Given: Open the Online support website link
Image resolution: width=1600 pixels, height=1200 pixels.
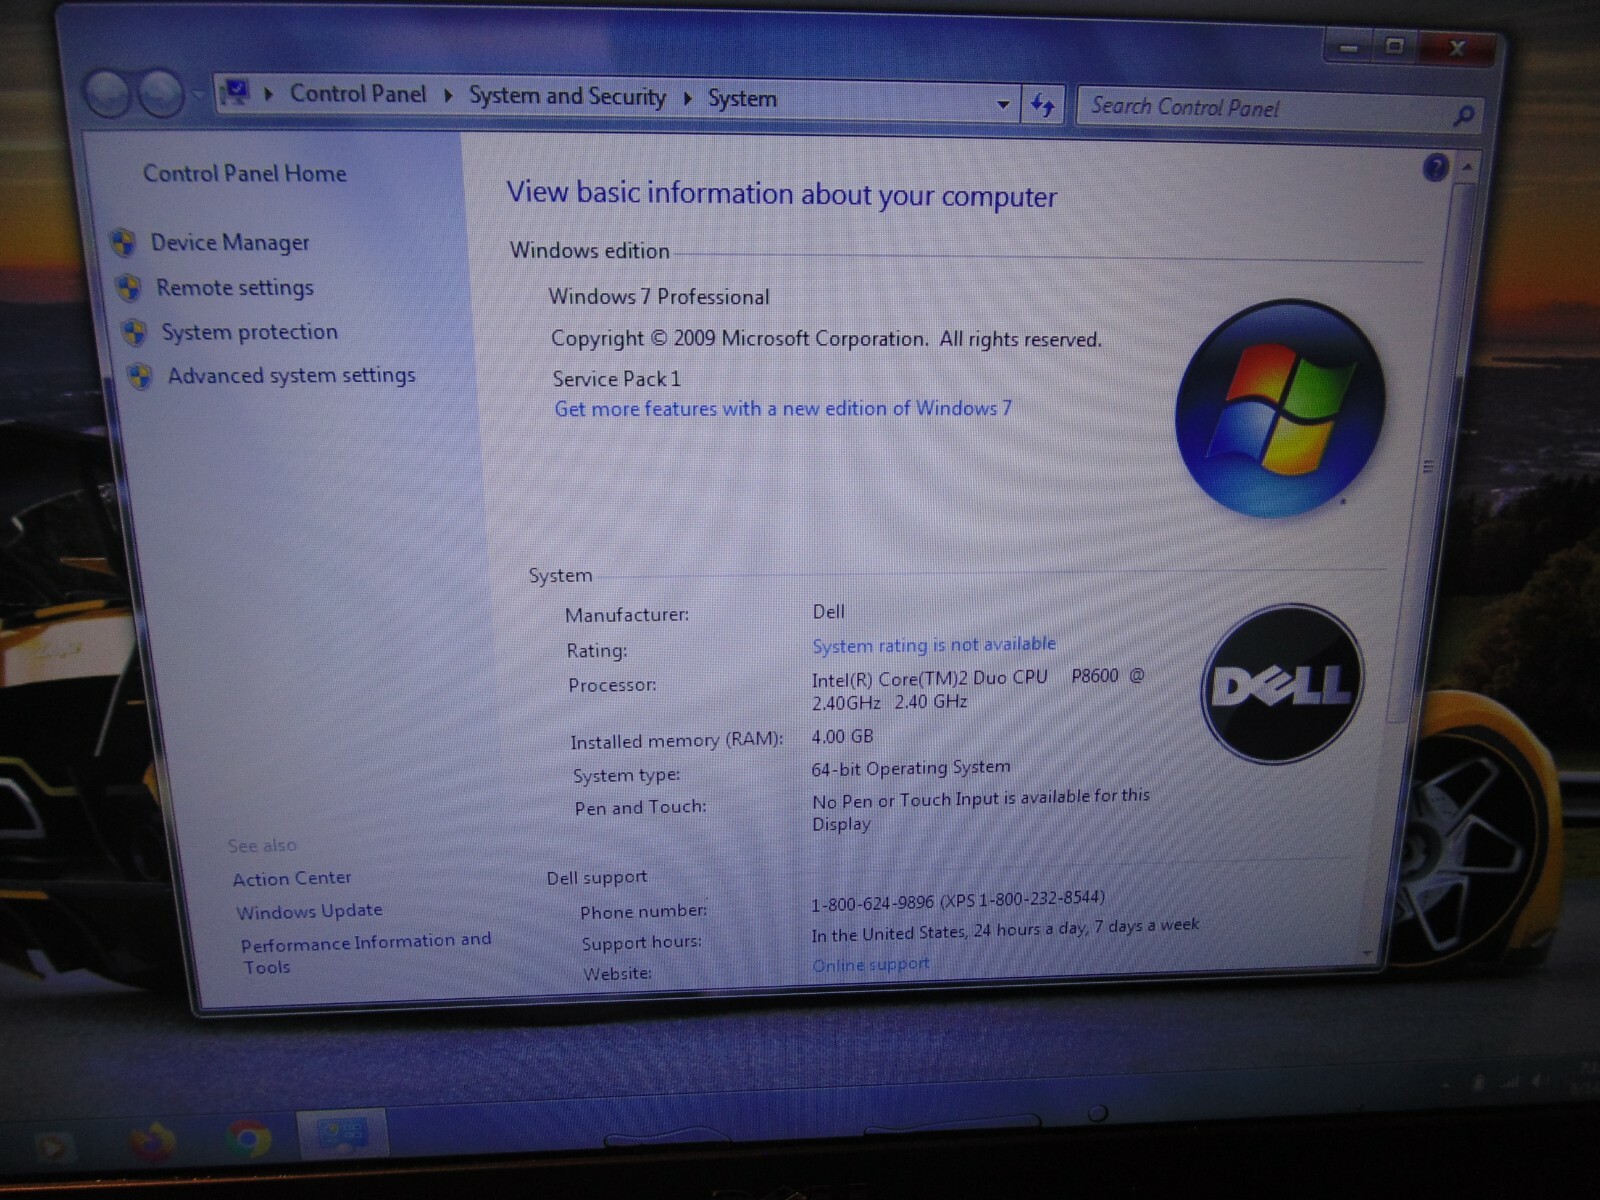Looking at the screenshot, I should (x=871, y=964).
